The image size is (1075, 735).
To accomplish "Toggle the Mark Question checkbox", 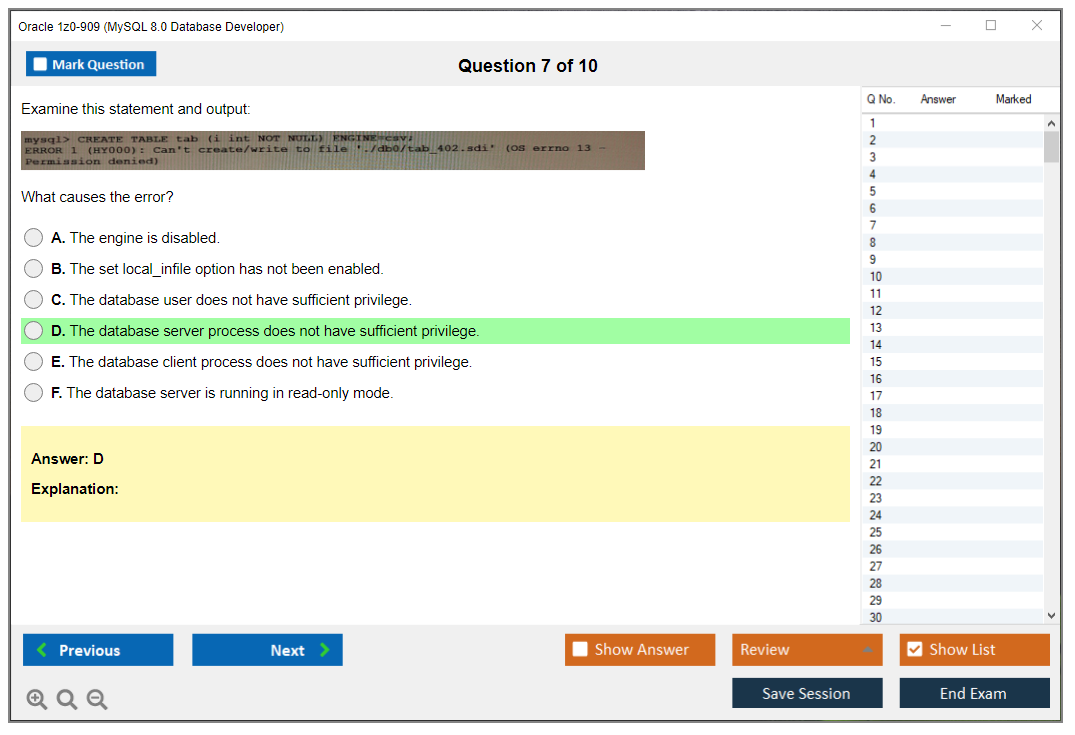I will 41,65.
